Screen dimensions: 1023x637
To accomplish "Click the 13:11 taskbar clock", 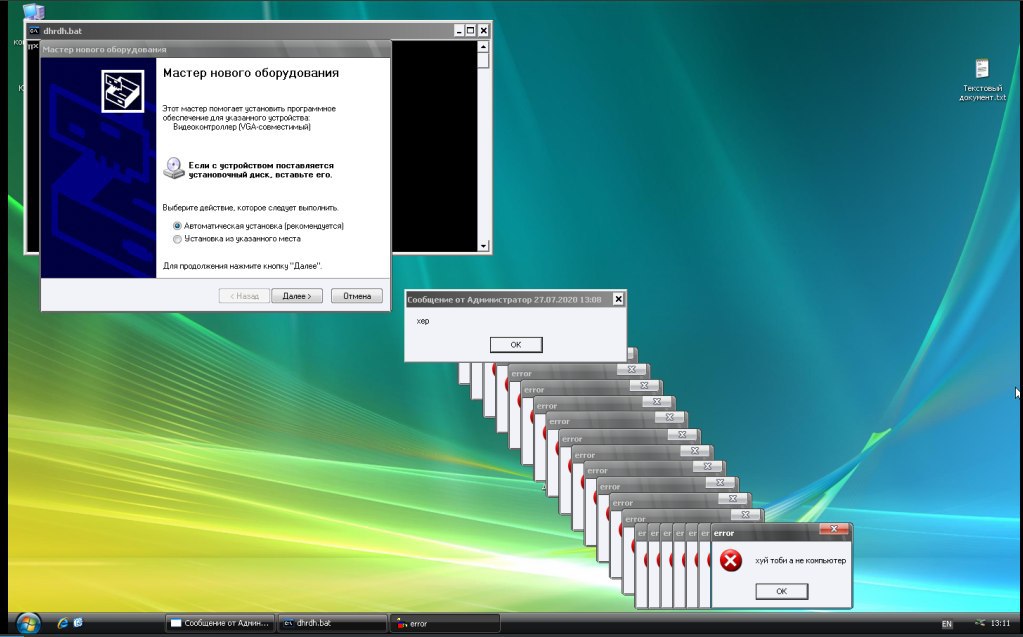I will tap(1000, 623).
